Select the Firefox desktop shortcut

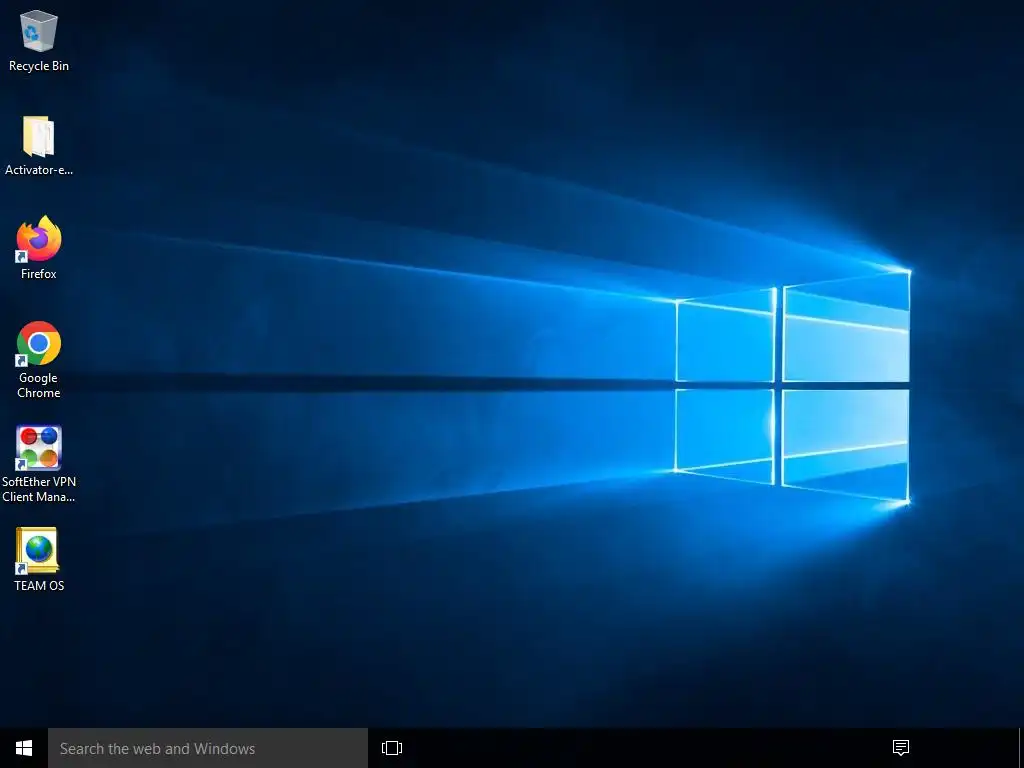point(39,248)
